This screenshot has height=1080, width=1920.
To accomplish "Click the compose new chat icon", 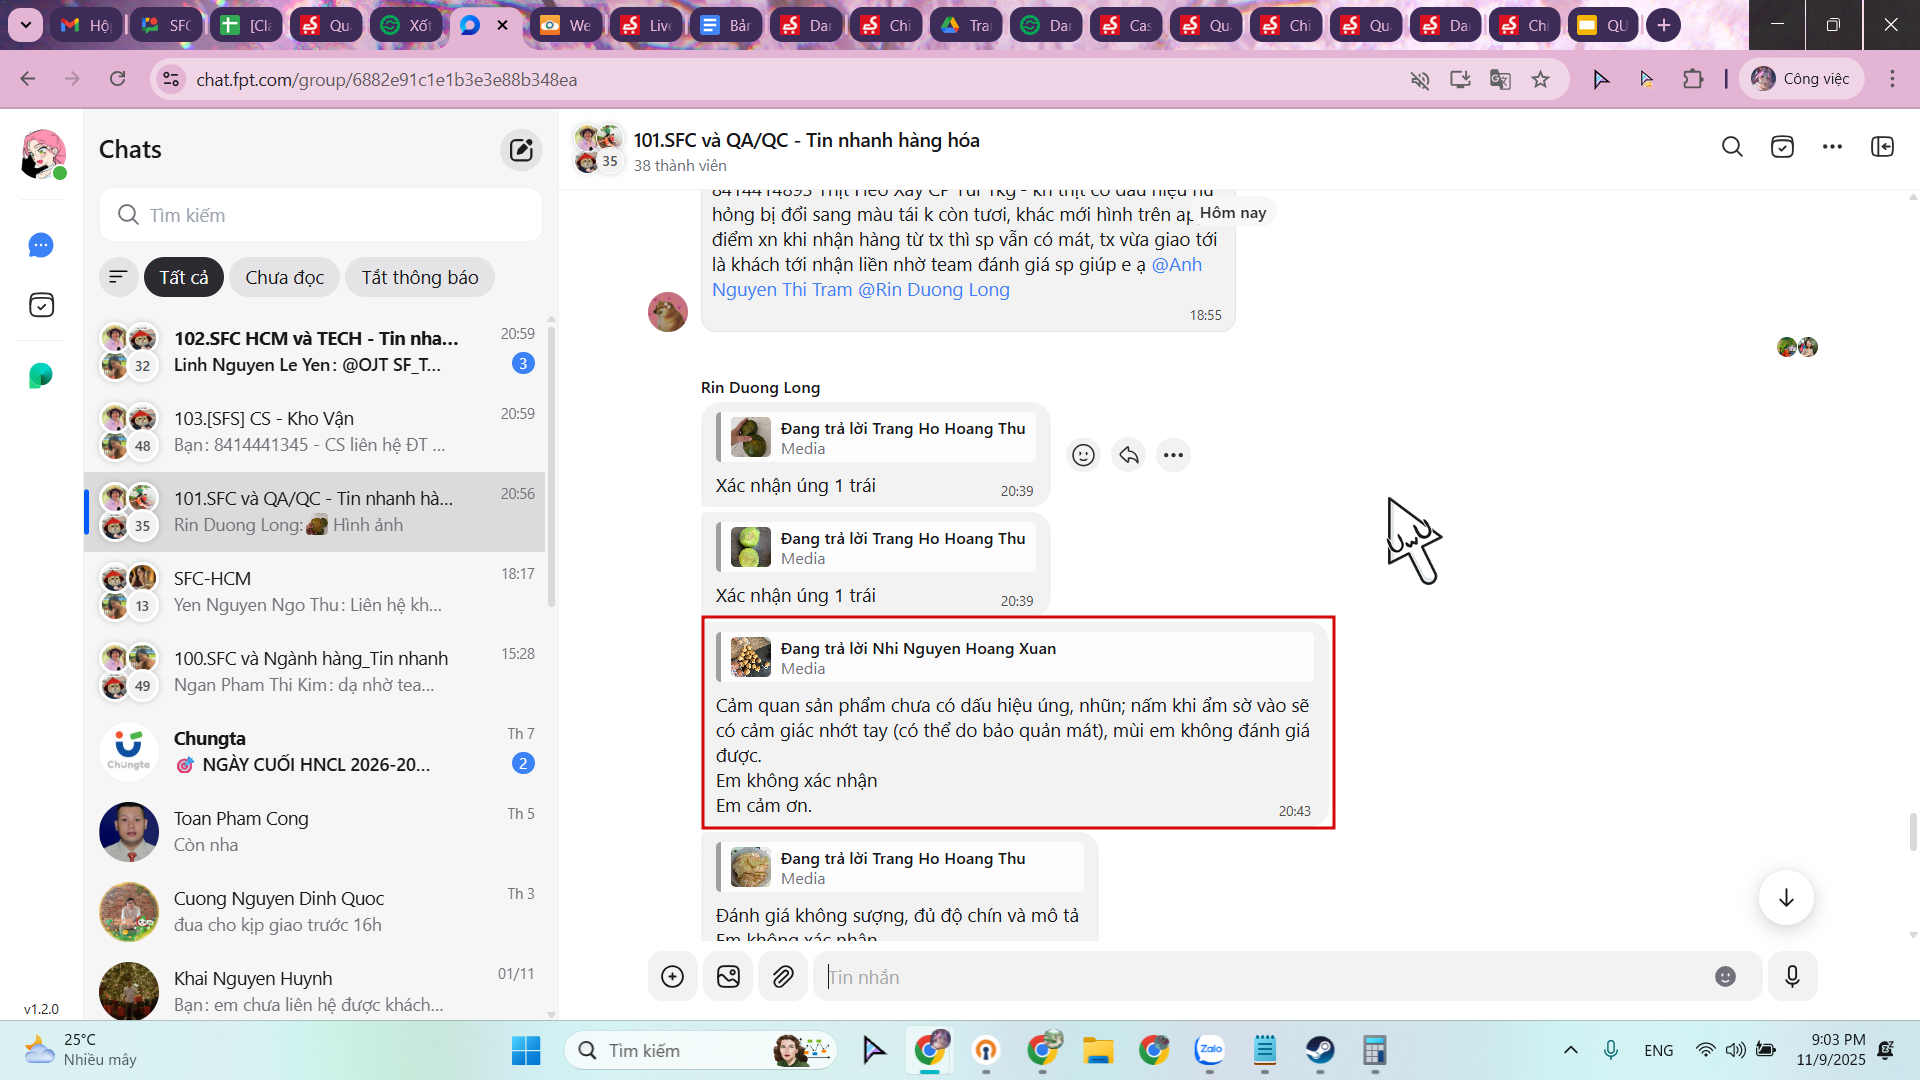I will coord(521,150).
